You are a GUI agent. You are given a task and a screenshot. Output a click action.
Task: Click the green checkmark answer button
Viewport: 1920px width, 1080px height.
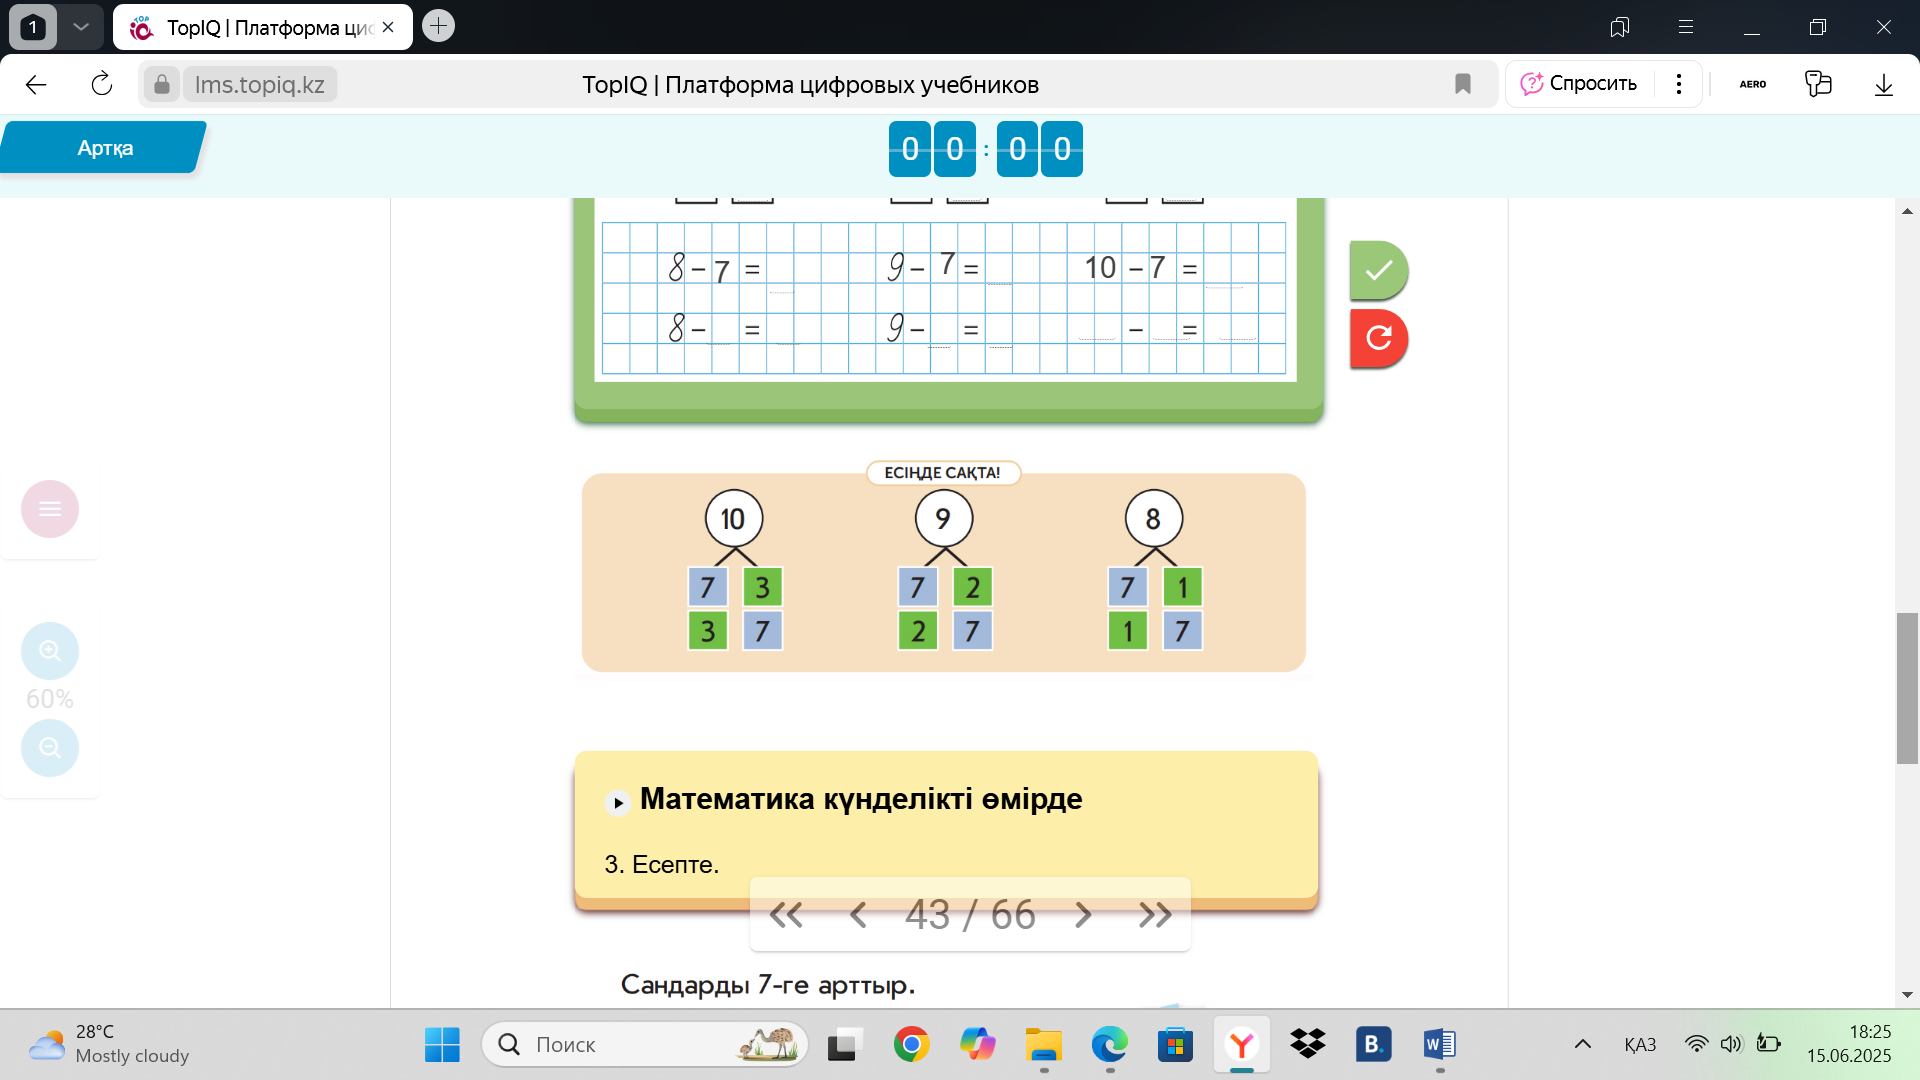1378,270
